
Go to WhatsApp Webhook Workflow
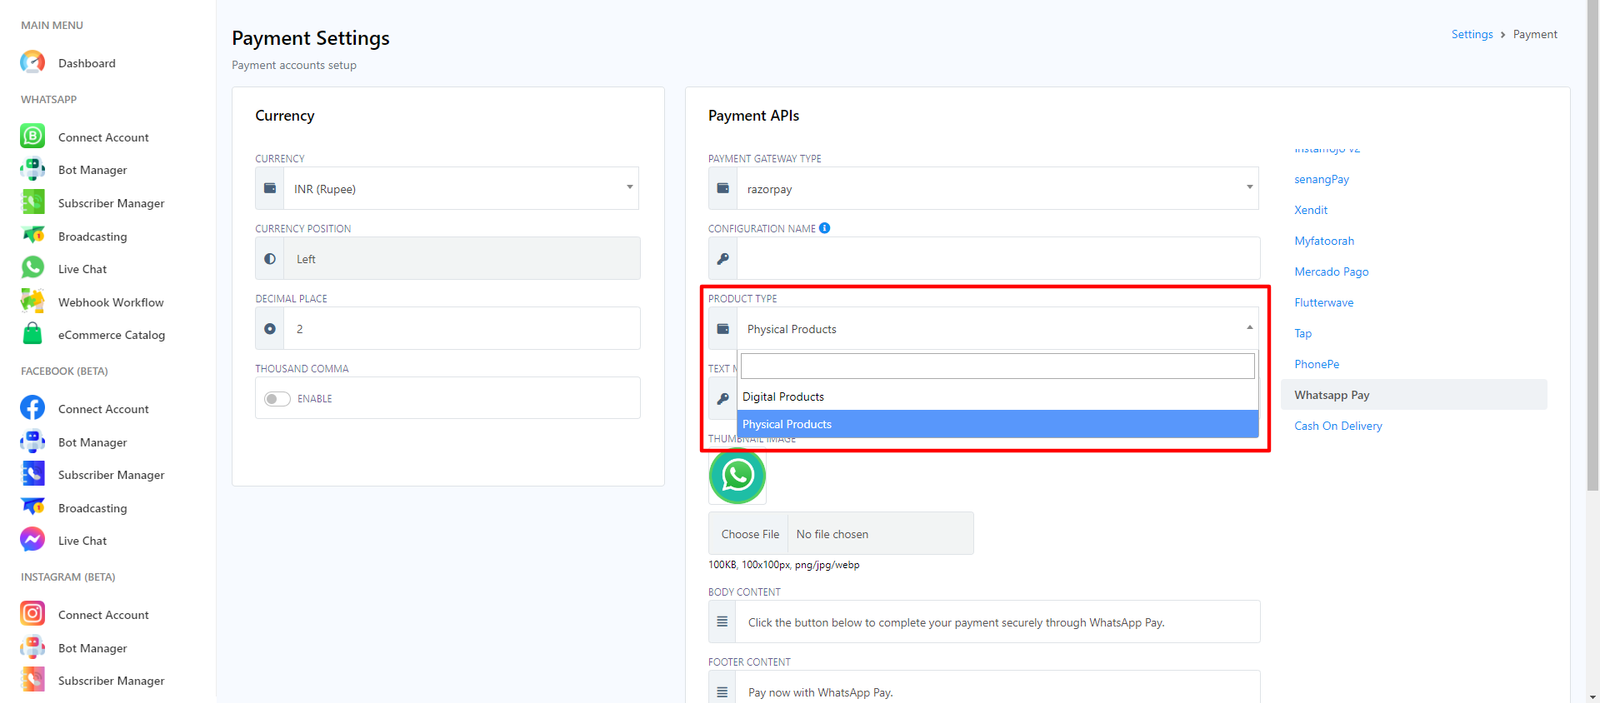tap(111, 302)
